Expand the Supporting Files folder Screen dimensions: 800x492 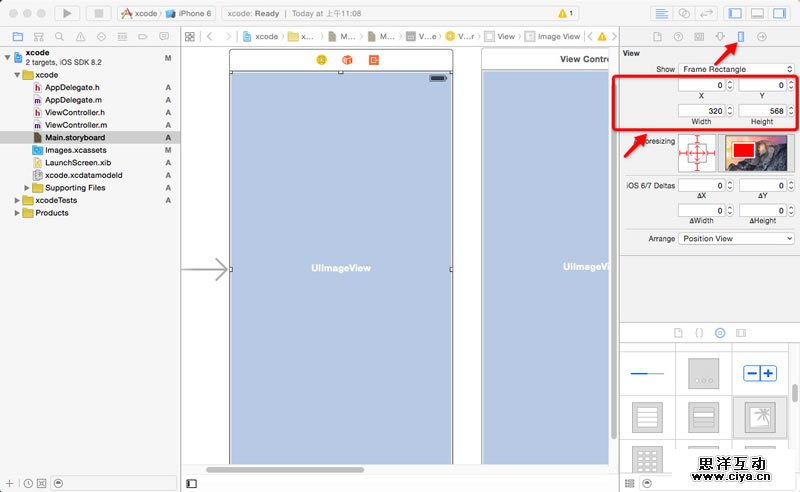[x=26, y=188]
